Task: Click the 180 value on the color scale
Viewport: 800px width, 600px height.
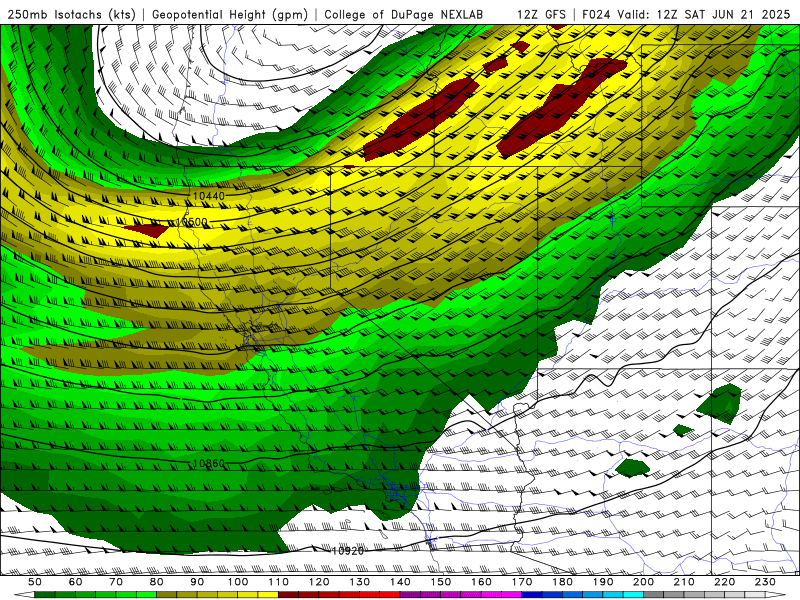Action: point(563,582)
